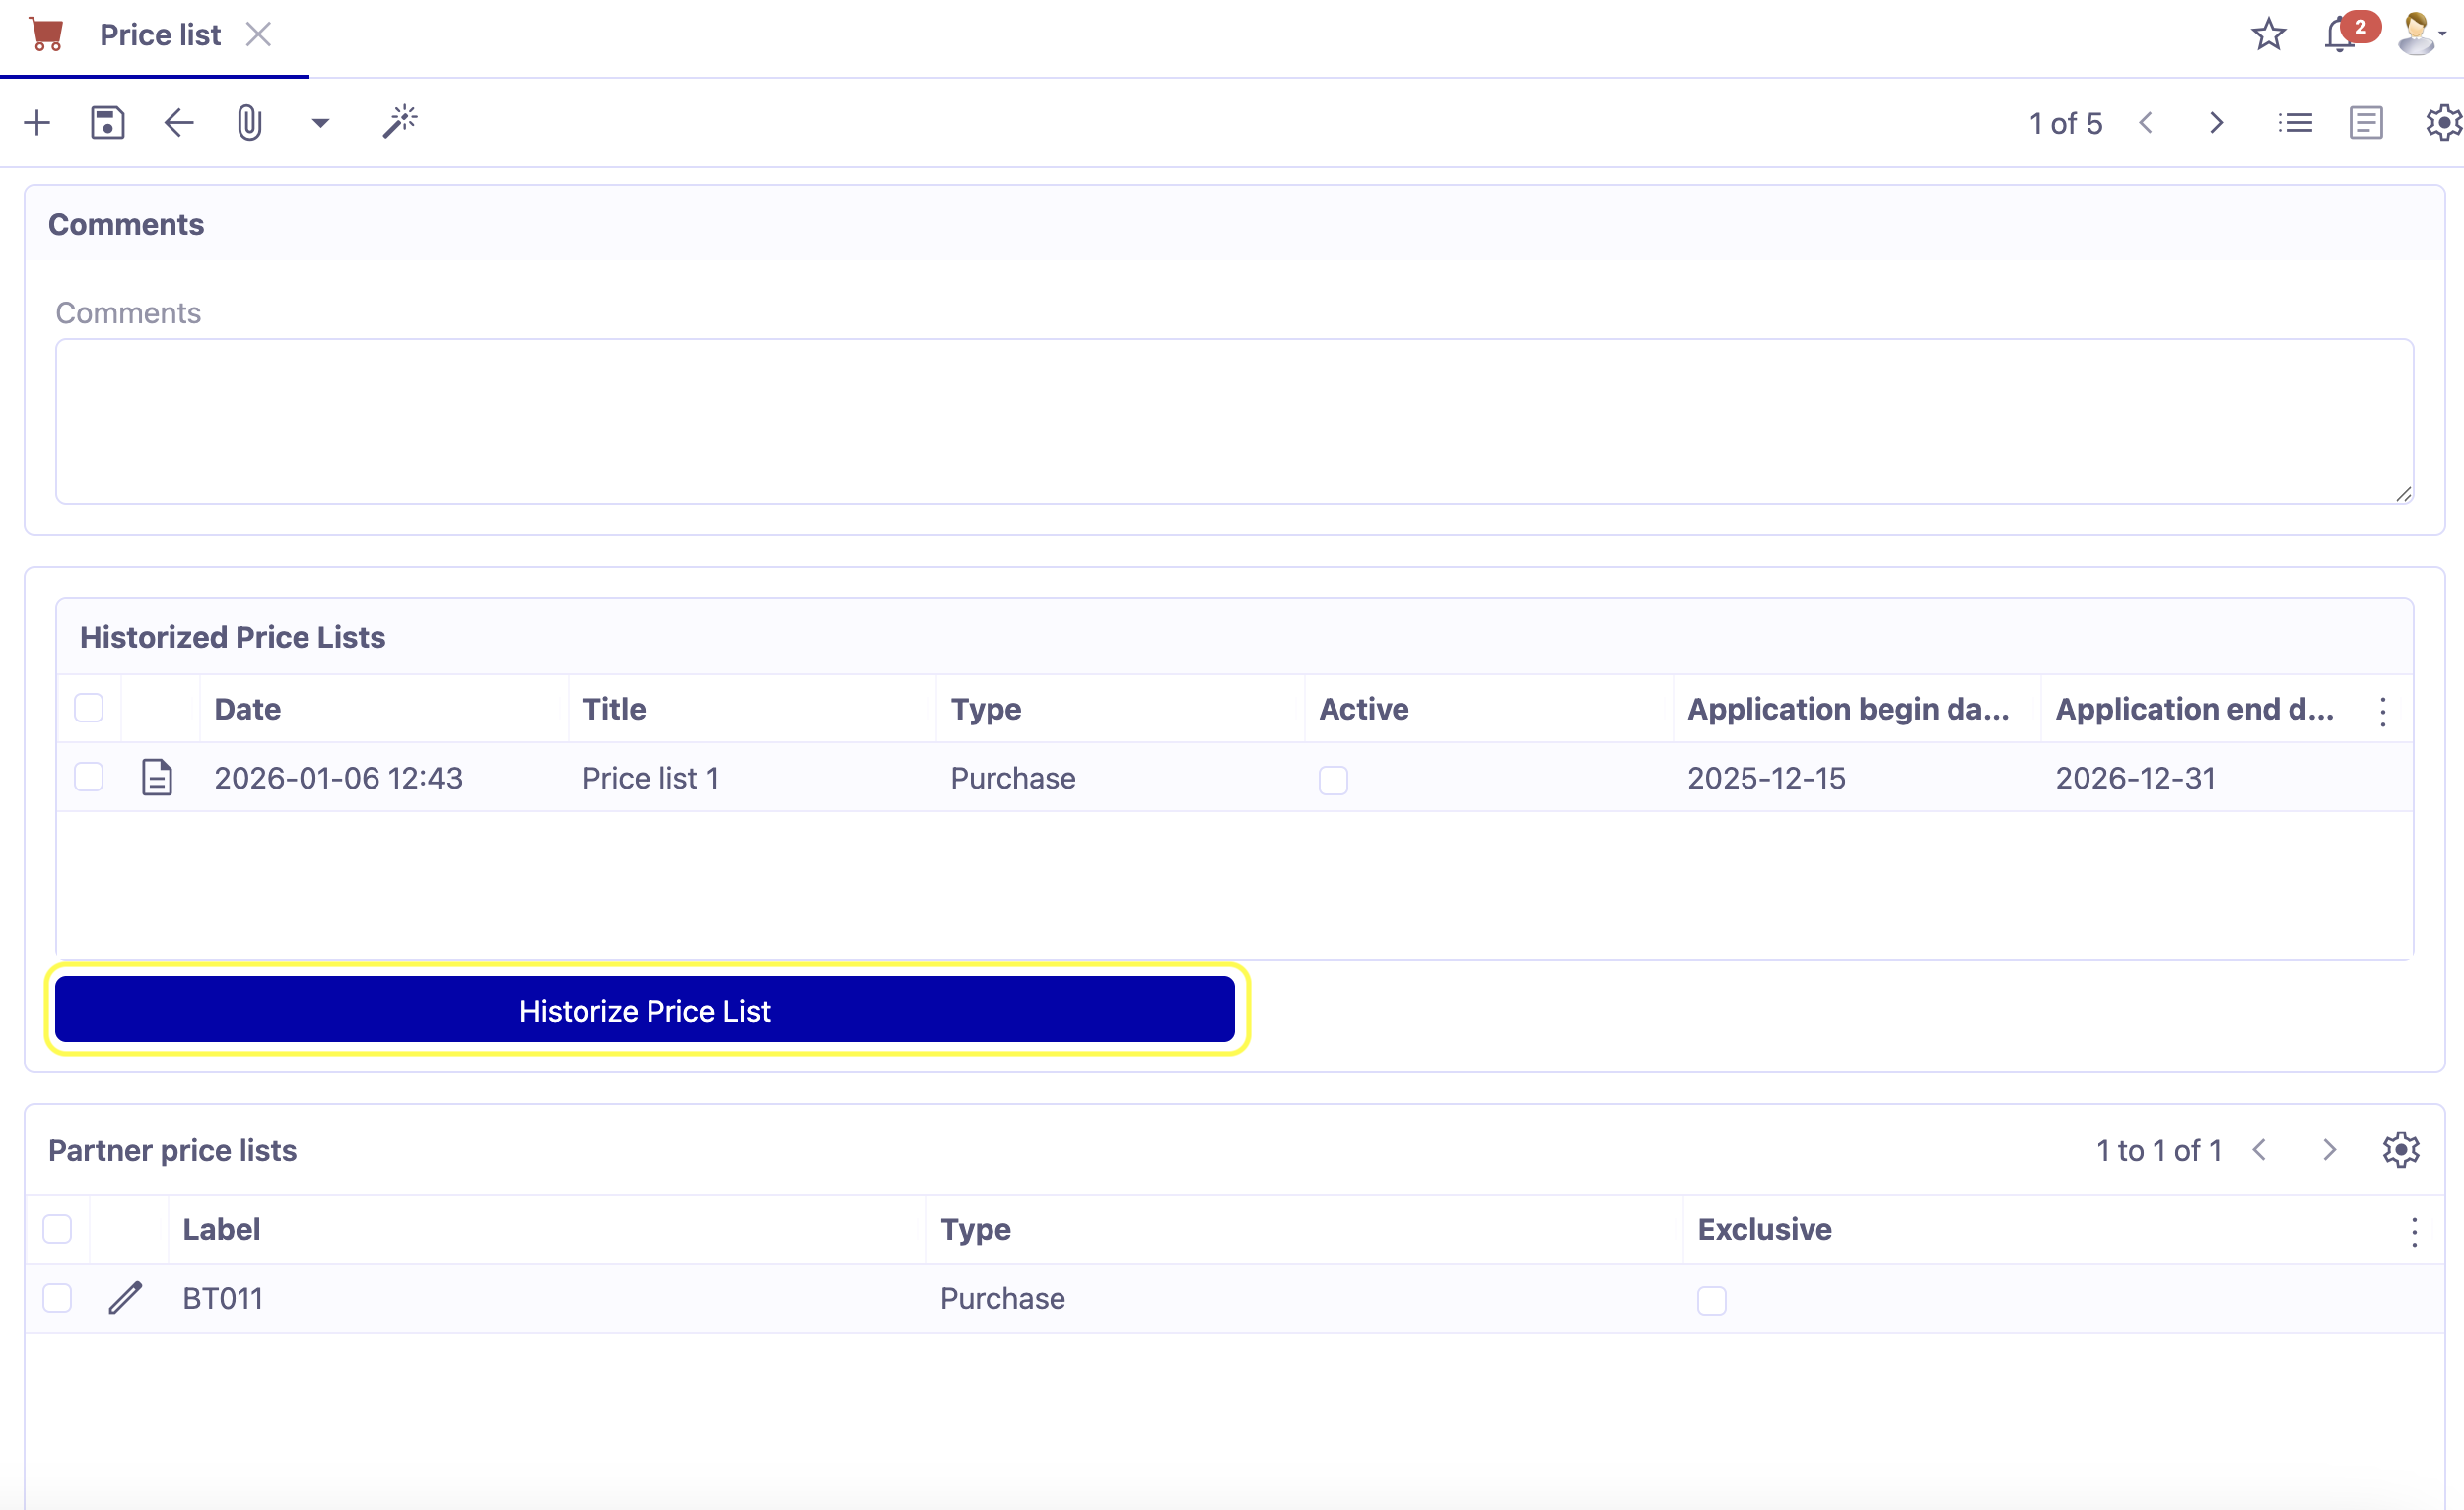Enable the Exclusive checkbox for BT011
The width and height of the screenshot is (2464, 1510).
point(1711,1300)
